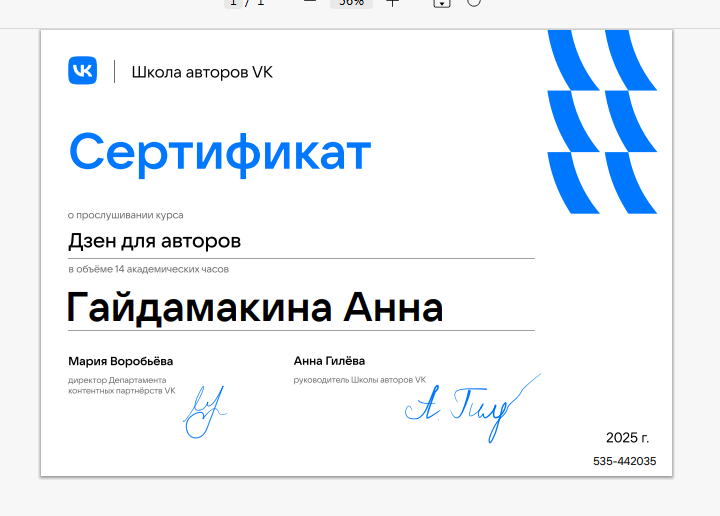Click the text "Школа авторов VK" in header

(x=202, y=73)
